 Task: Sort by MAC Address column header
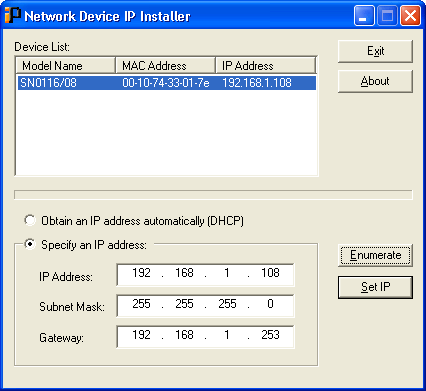point(165,65)
